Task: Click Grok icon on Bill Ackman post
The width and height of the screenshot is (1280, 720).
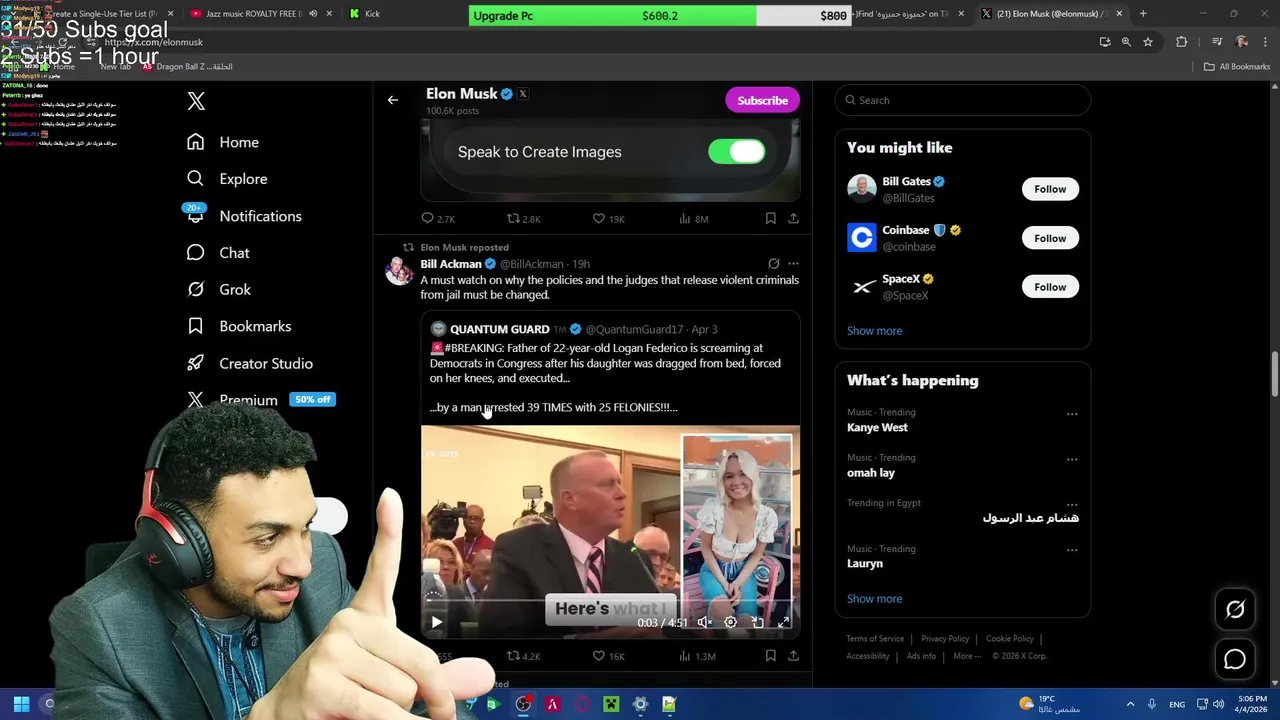Action: click(773, 264)
